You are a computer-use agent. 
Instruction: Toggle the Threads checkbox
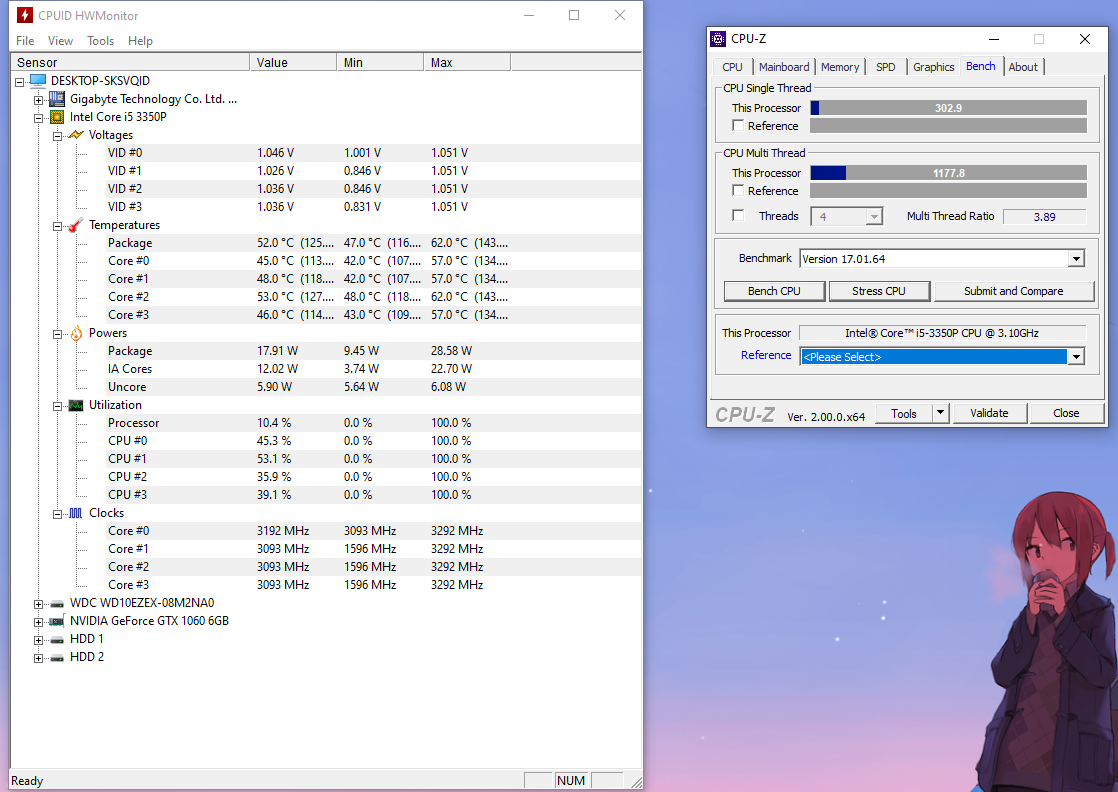pyautogui.click(x=738, y=216)
